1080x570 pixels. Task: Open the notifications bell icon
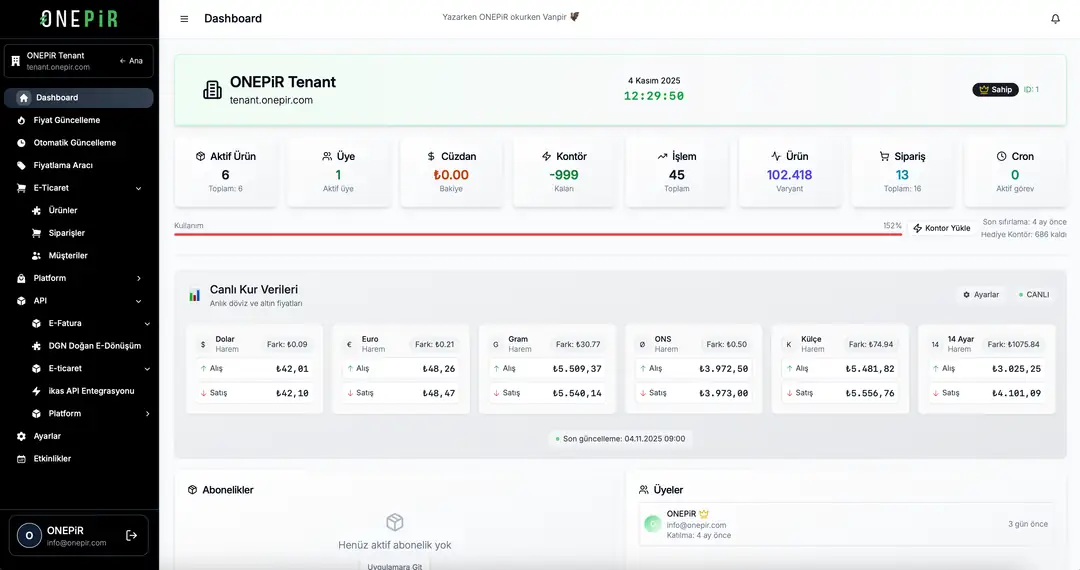(x=1055, y=19)
